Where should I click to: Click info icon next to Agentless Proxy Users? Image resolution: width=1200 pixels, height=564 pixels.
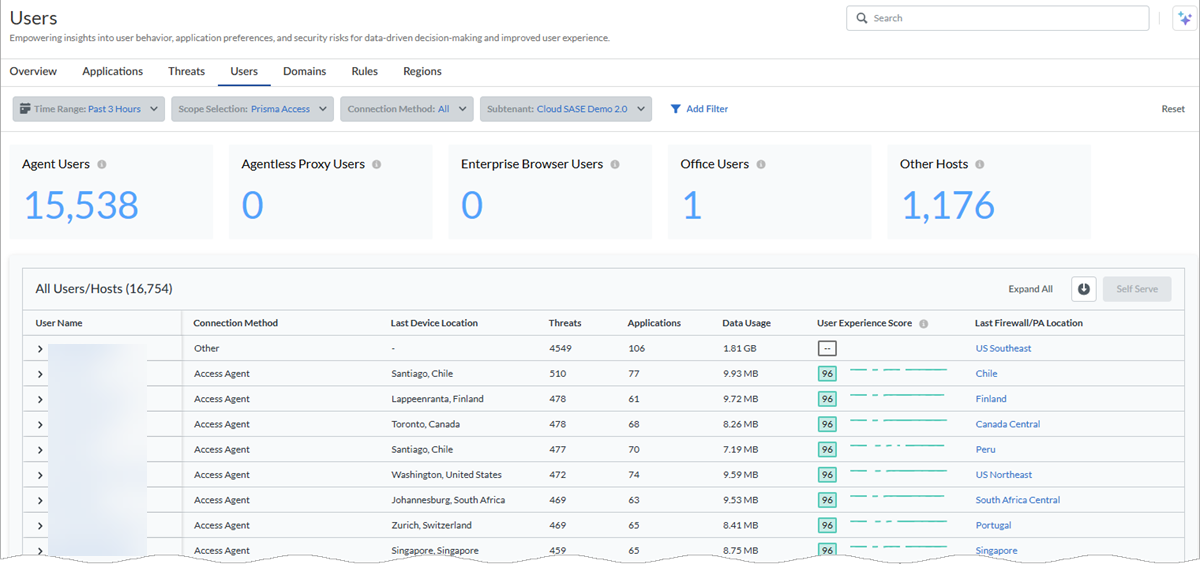[x=376, y=165]
